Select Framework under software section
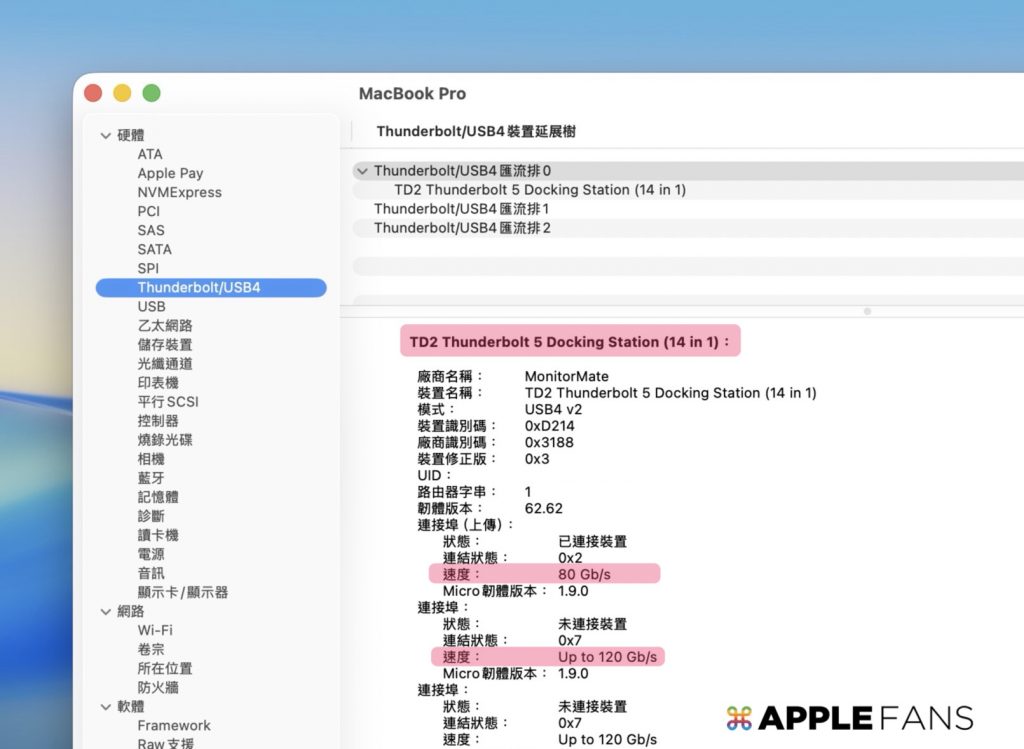The width and height of the screenshot is (1024, 749). click(174, 725)
